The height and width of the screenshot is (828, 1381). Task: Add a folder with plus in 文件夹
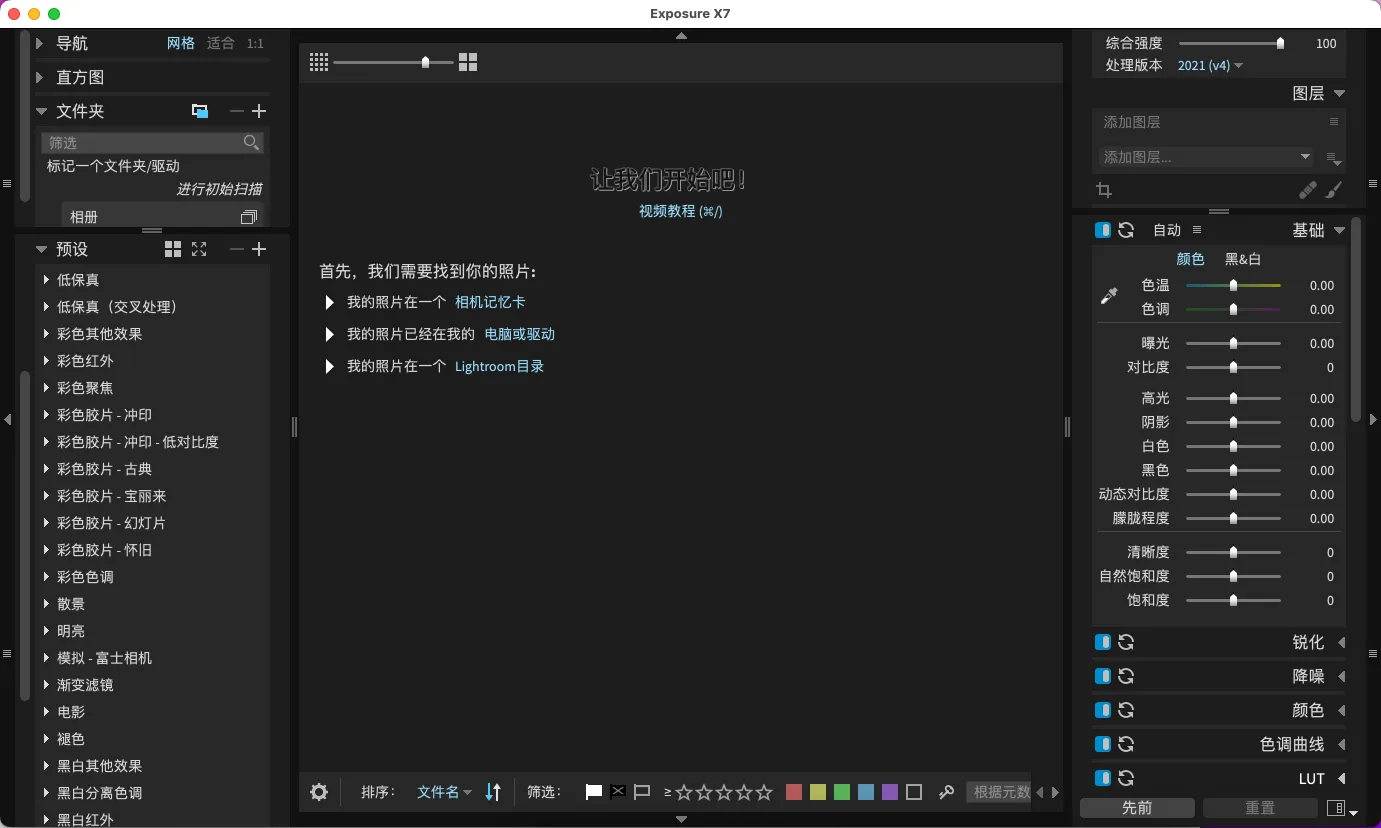[259, 111]
